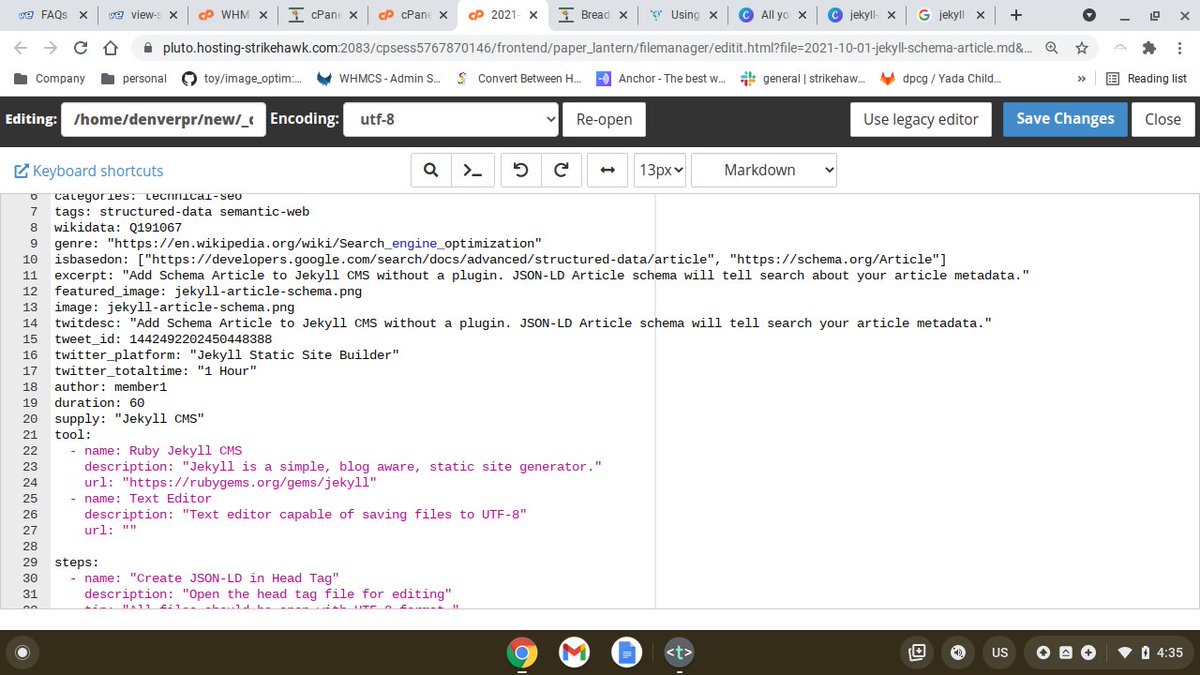Click the wikidata: Q191067 line in editor
Screen dimensions: 1200x675
click(118, 227)
